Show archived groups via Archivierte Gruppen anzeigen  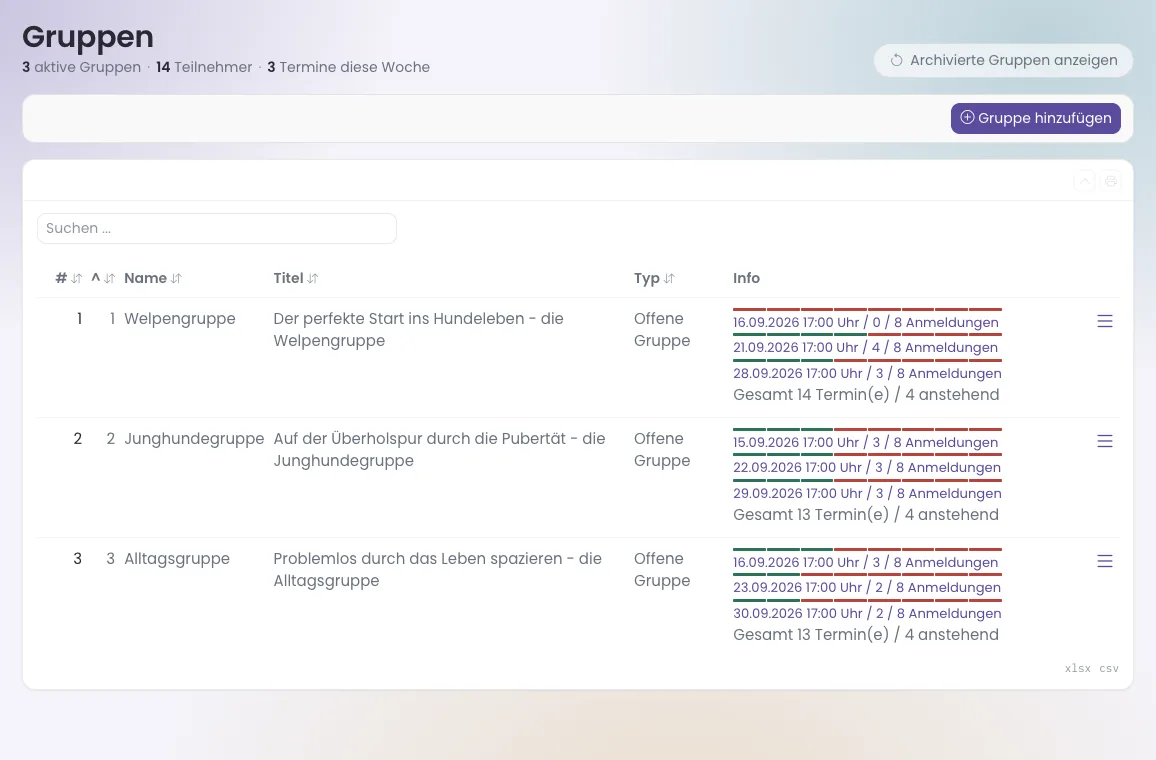point(1003,60)
